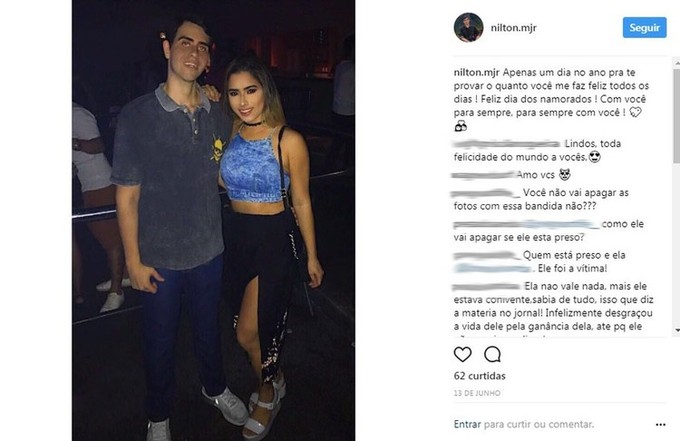680x441 pixels.
Task: Click the nilton.mjr profile avatar
Action: pos(468,27)
